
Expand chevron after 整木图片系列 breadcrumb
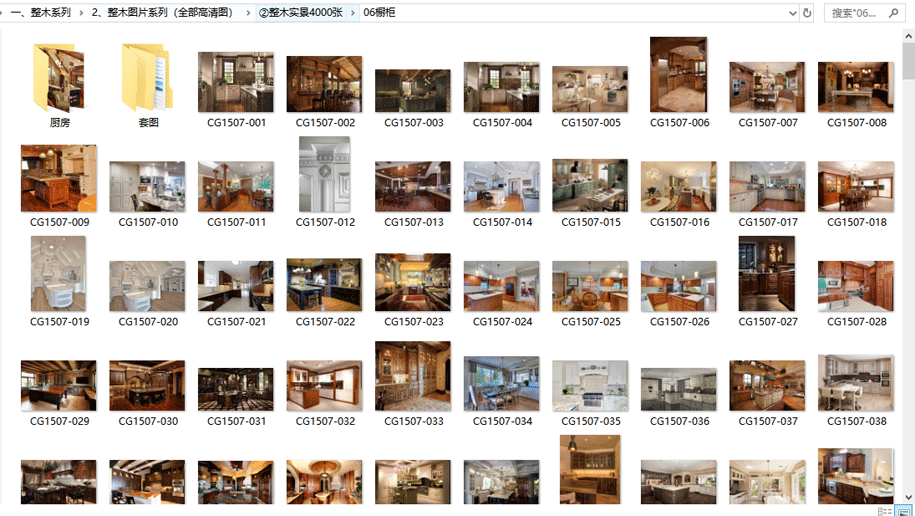[x=248, y=13]
